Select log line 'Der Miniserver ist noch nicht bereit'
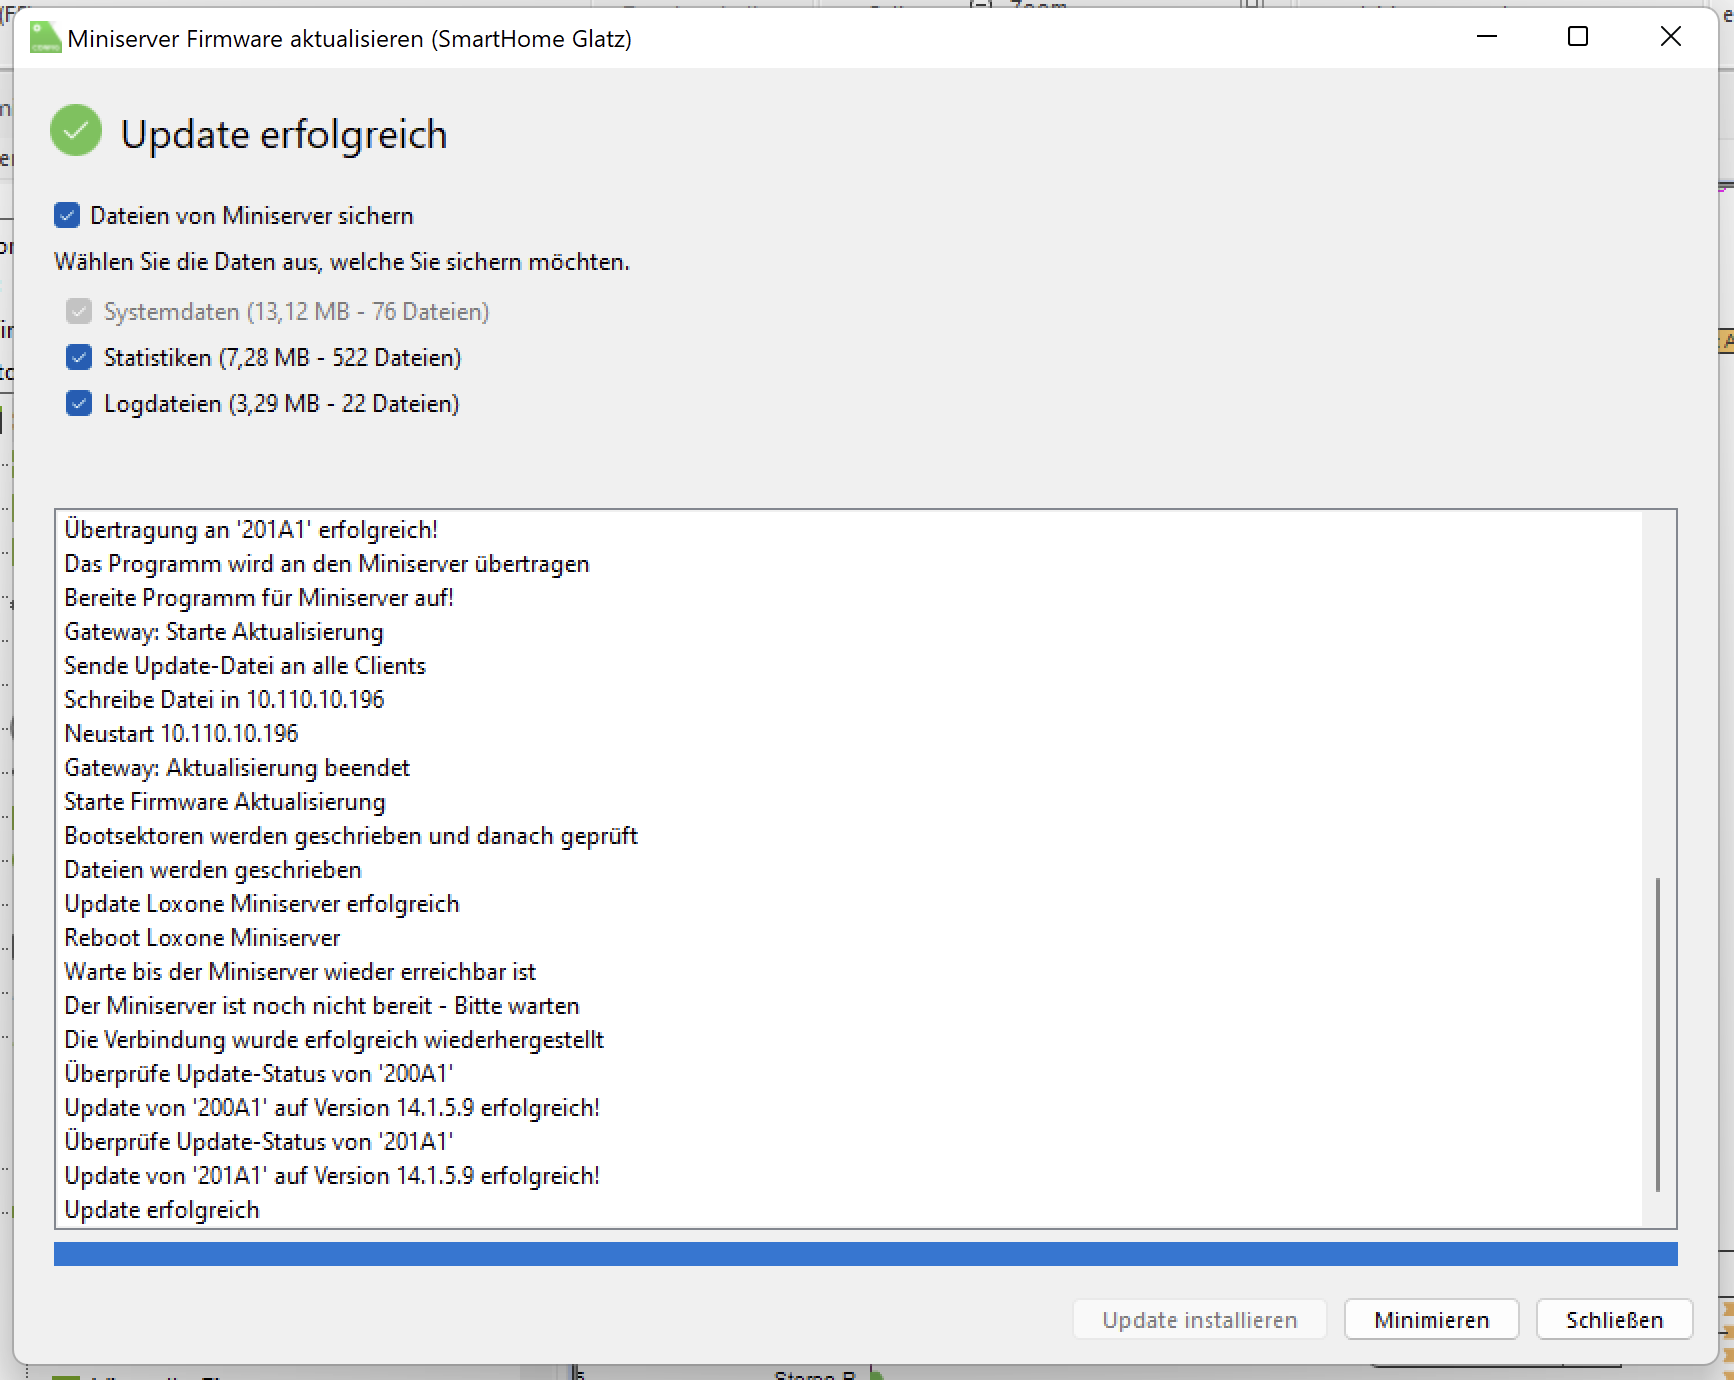Image resolution: width=1734 pixels, height=1380 pixels. point(322,1005)
